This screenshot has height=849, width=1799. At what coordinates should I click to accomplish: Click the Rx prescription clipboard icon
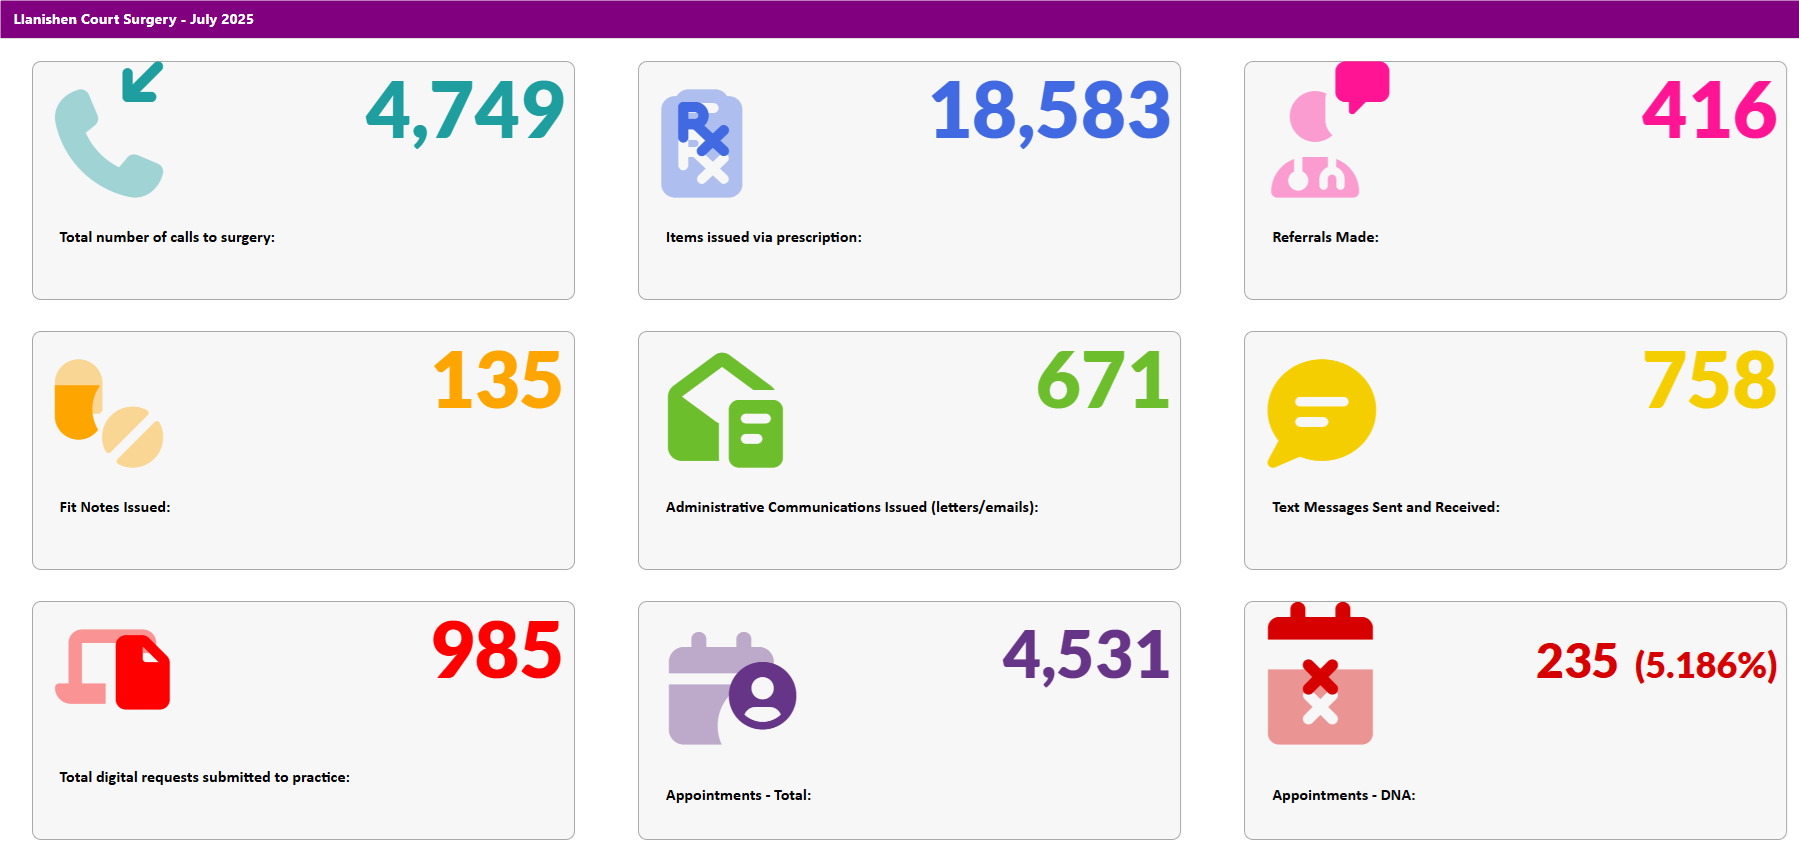pyautogui.click(x=702, y=144)
